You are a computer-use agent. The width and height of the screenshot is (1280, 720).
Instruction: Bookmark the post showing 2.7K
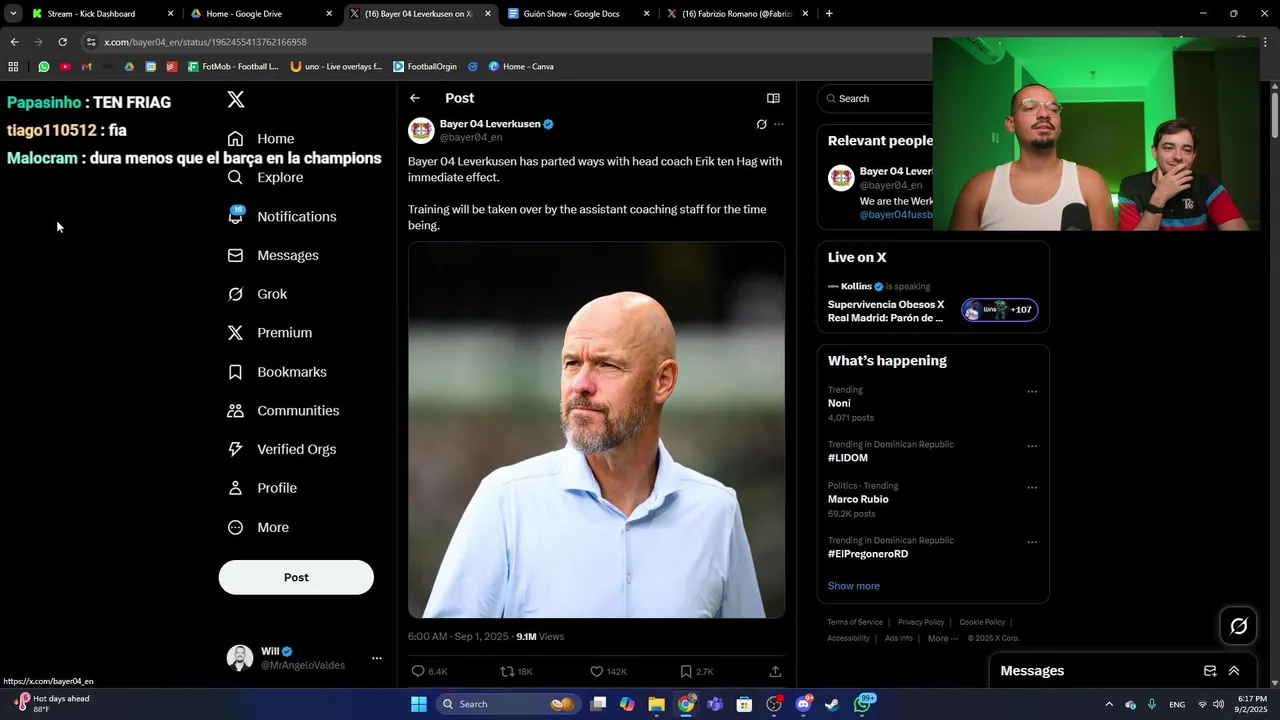(x=686, y=672)
